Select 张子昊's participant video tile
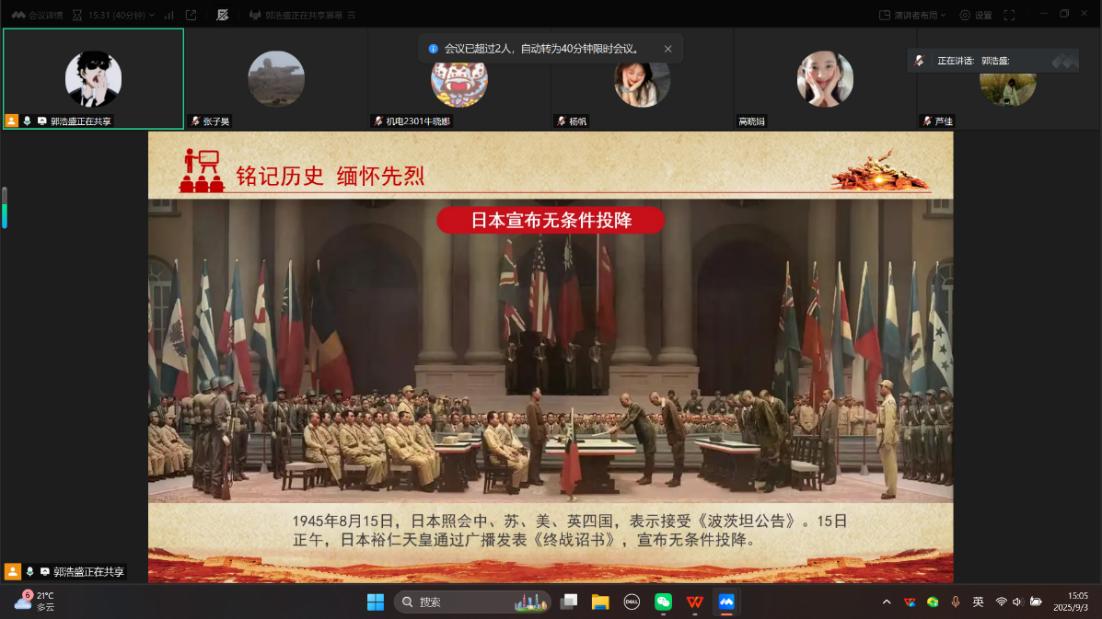1102x619 pixels. pos(276,79)
